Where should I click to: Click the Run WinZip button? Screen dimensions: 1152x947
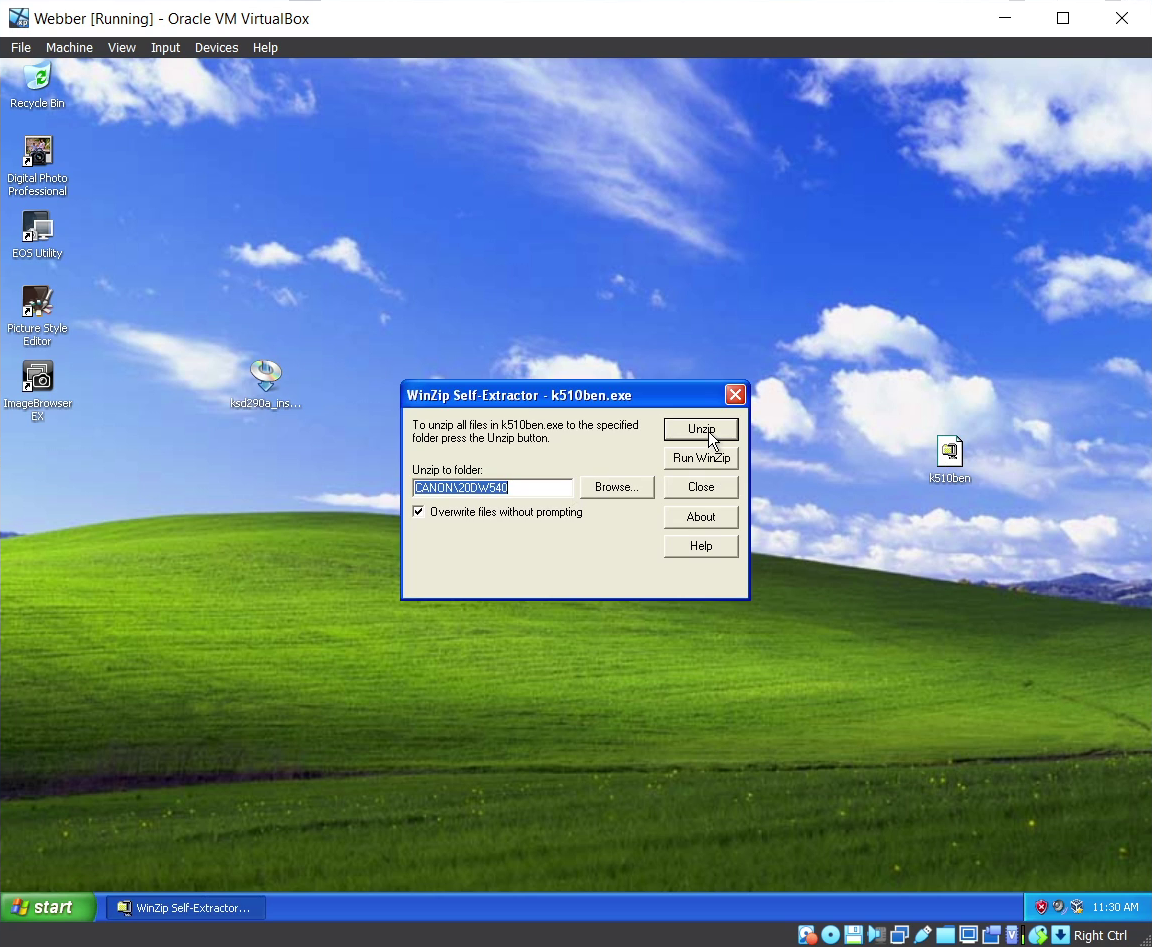(701, 458)
